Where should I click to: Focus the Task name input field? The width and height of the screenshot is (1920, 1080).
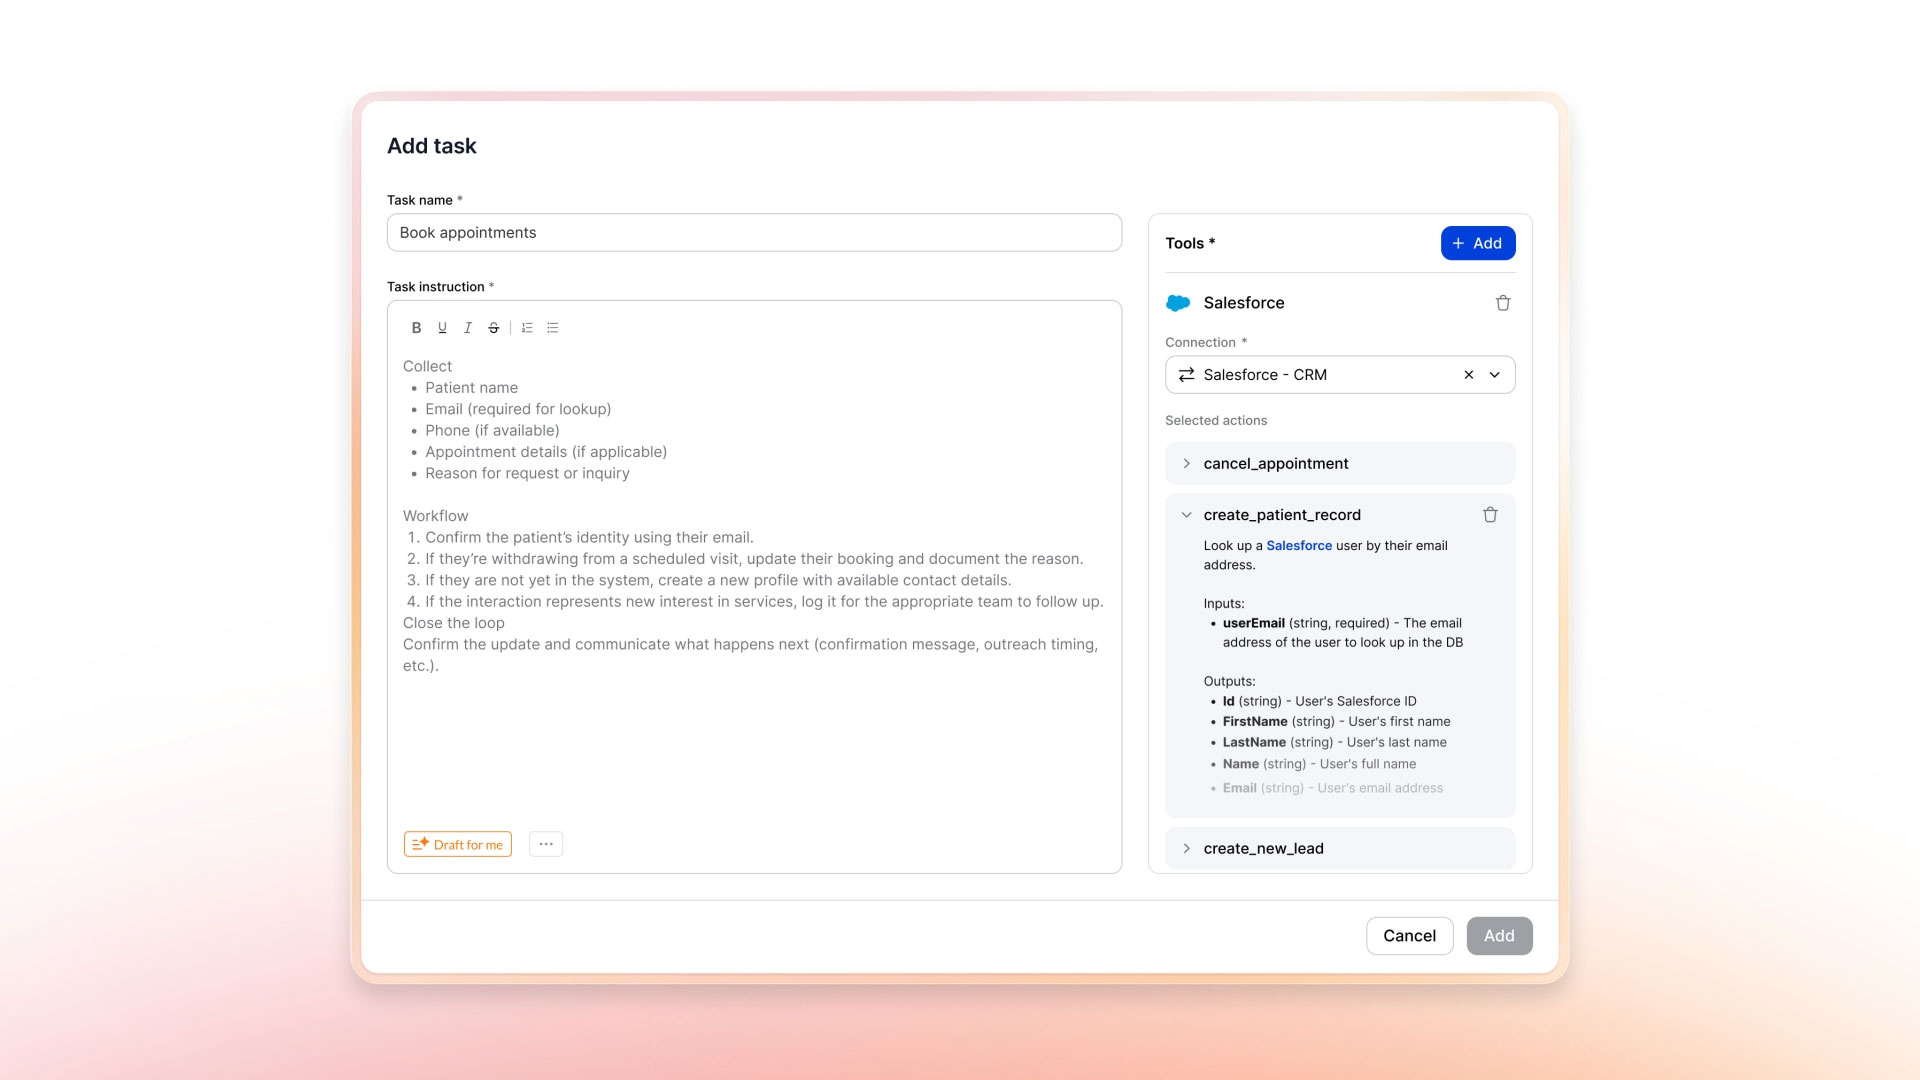click(x=754, y=233)
